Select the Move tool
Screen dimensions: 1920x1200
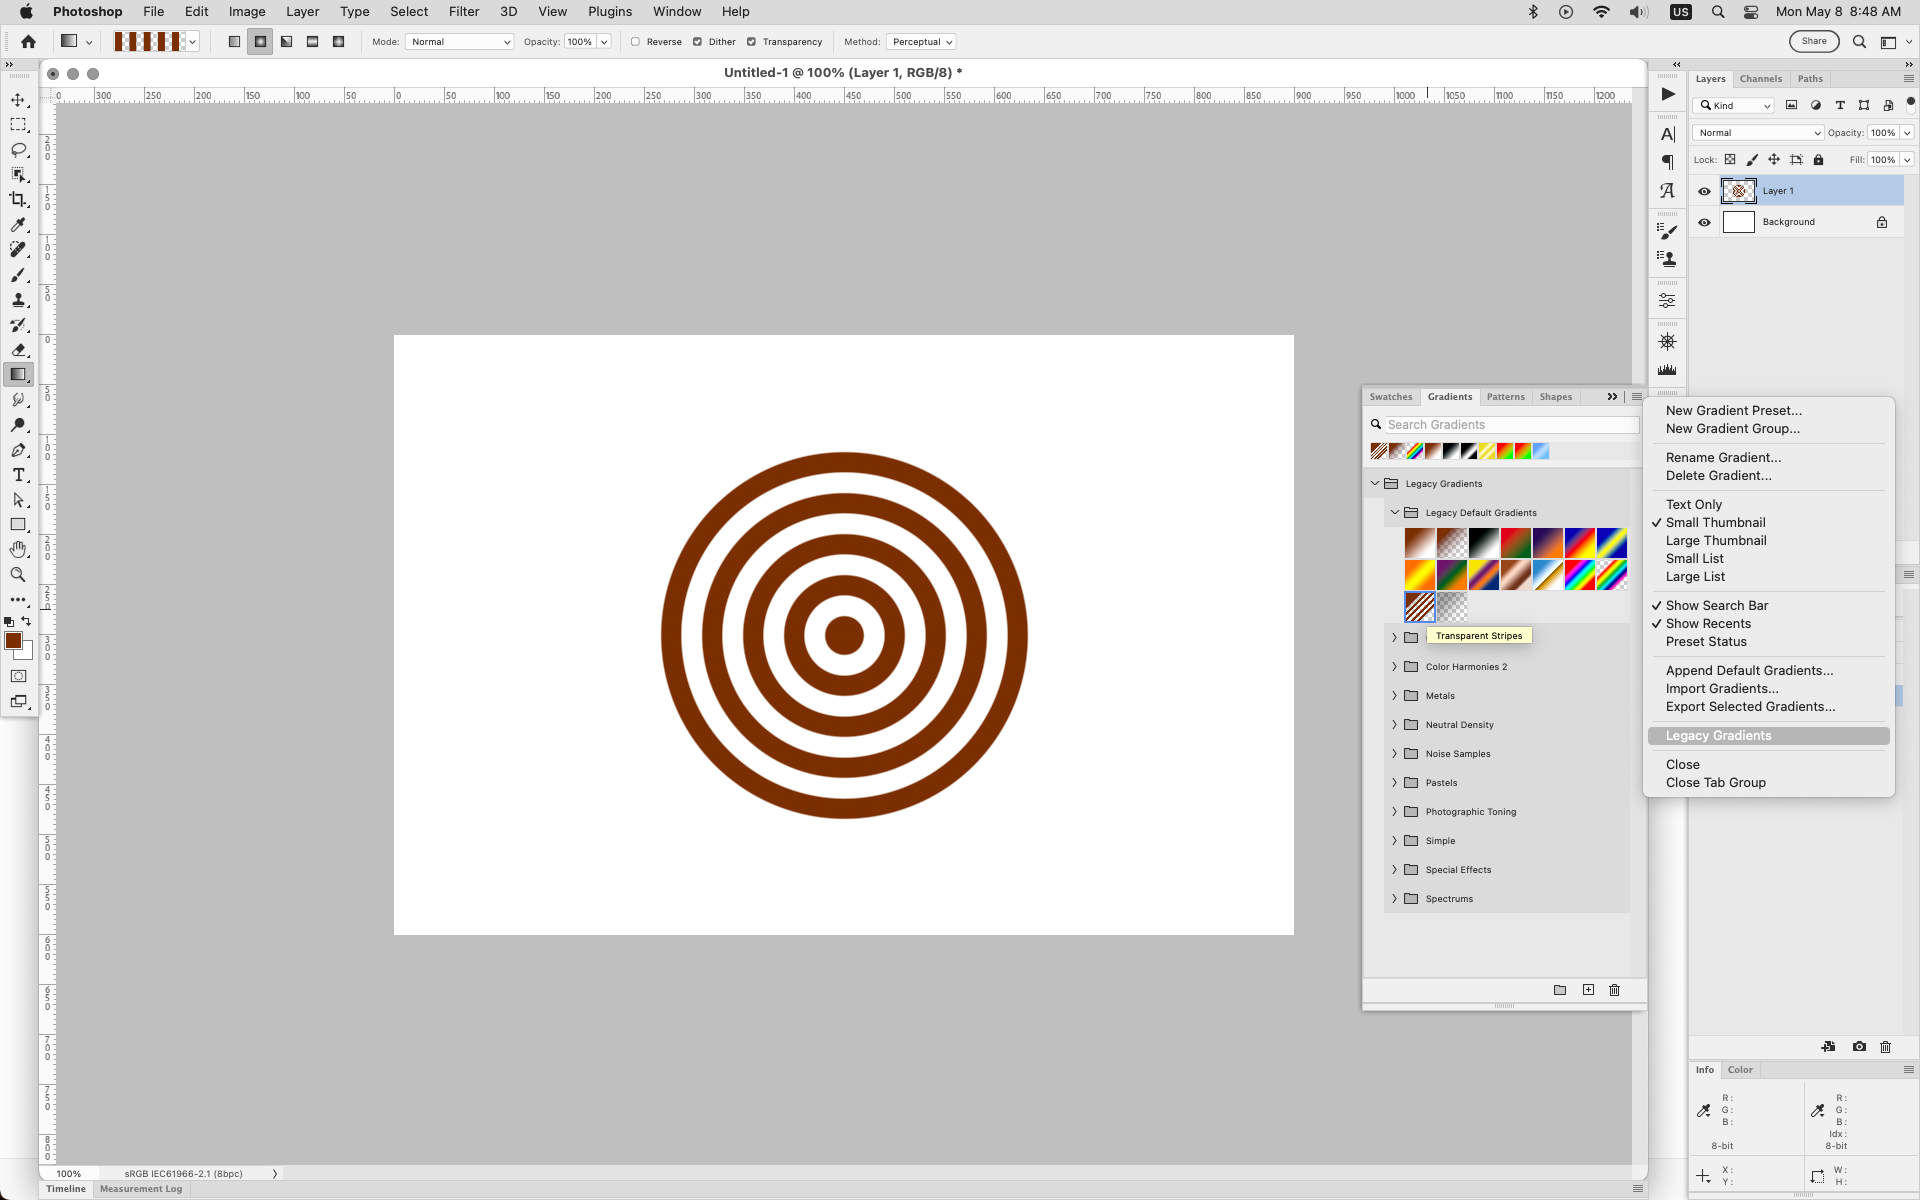18,99
